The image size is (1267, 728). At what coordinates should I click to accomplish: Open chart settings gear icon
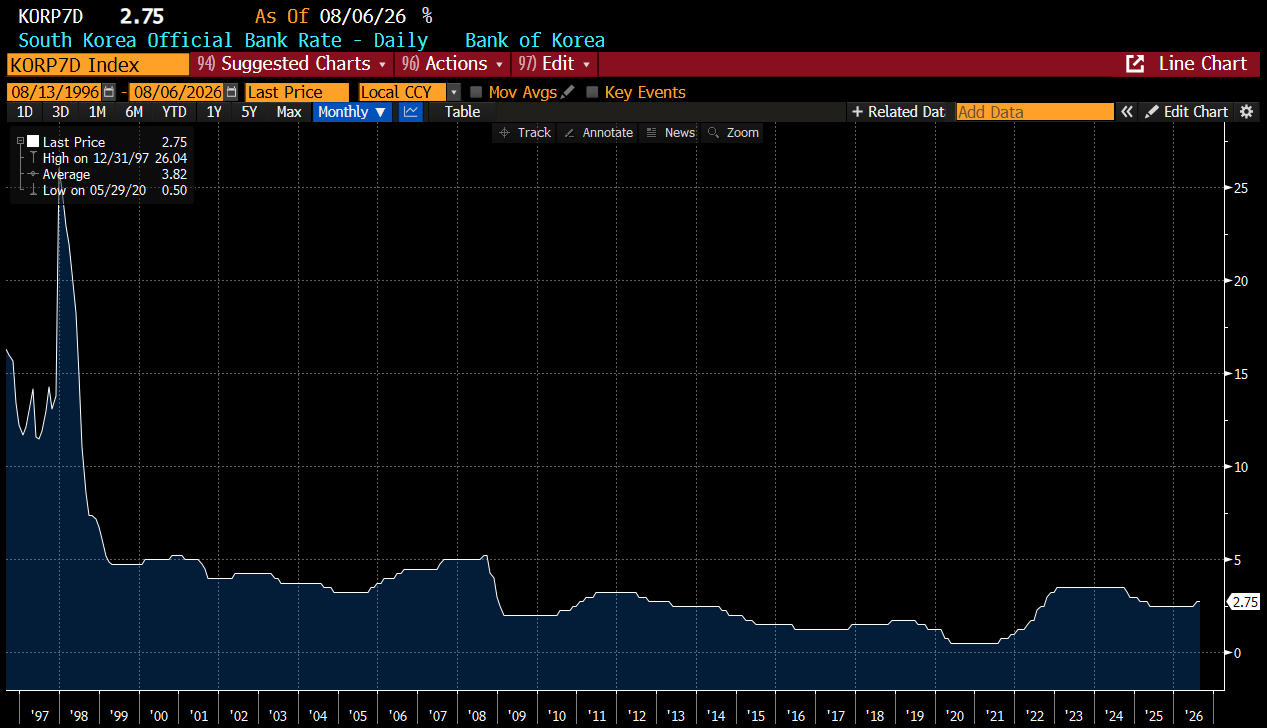pyautogui.click(x=1246, y=112)
